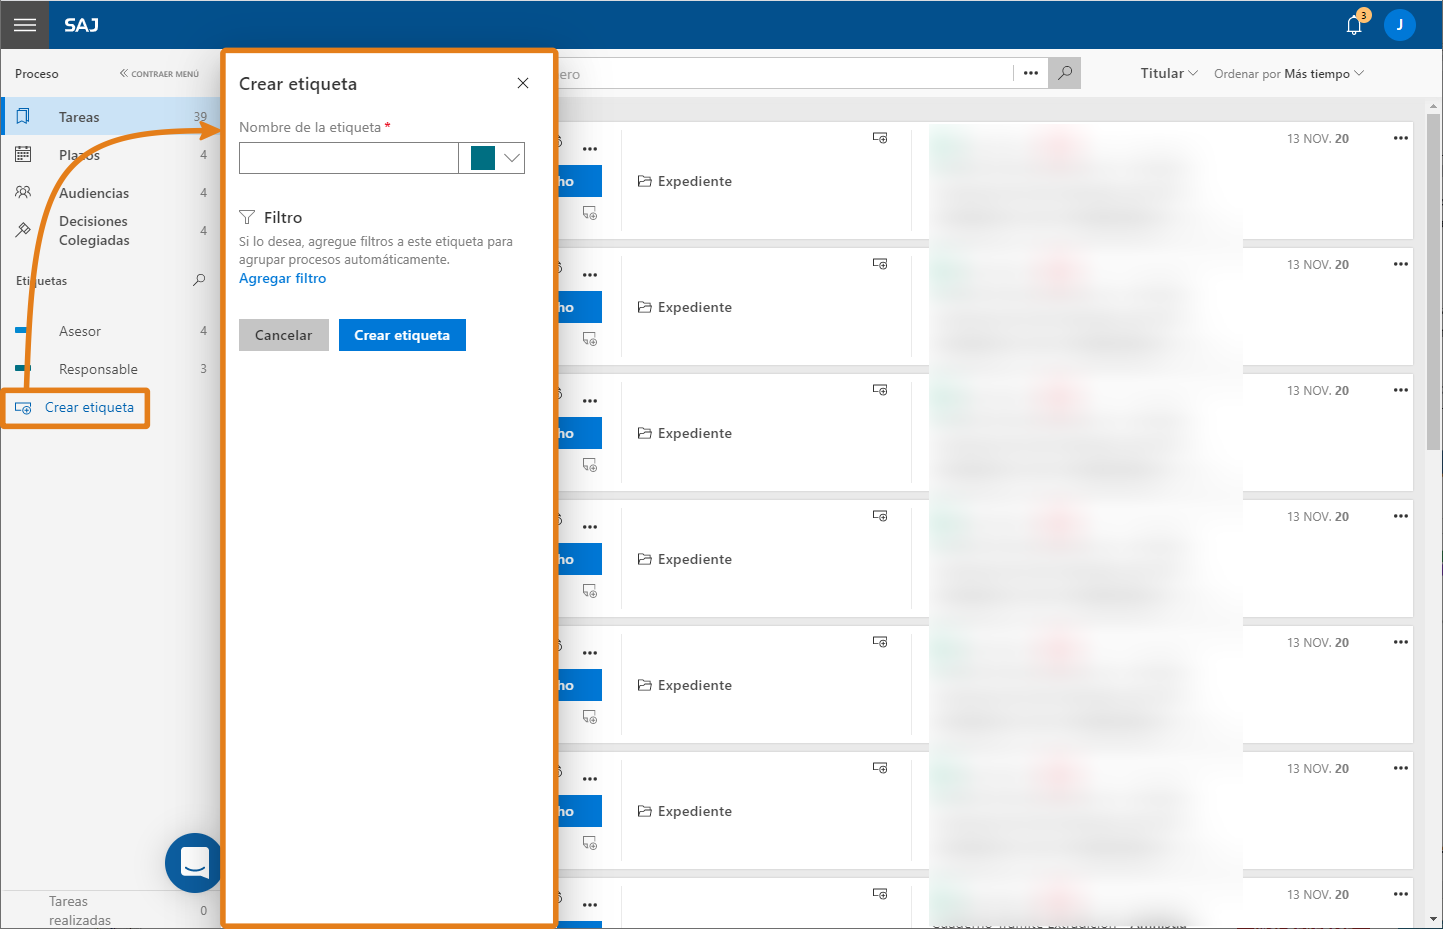Click the task list vertical scrollbar thumb
Image resolution: width=1443 pixels, height=929 pixels.
point(1434,282)
